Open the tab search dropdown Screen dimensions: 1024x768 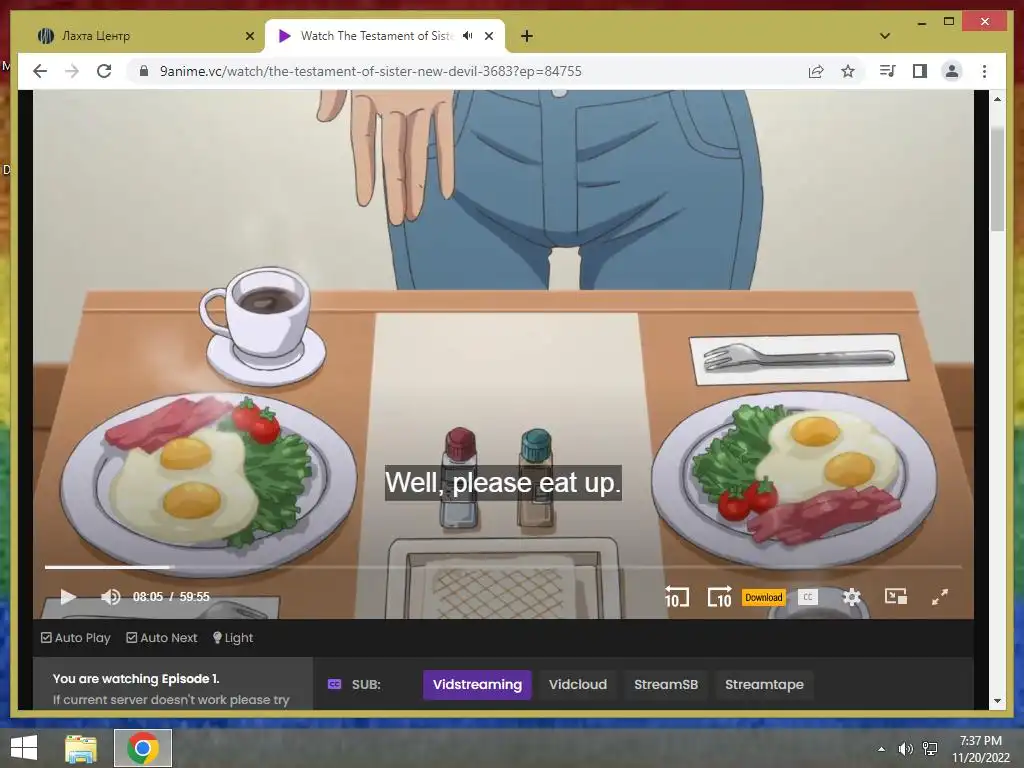(x=885, y=36)
